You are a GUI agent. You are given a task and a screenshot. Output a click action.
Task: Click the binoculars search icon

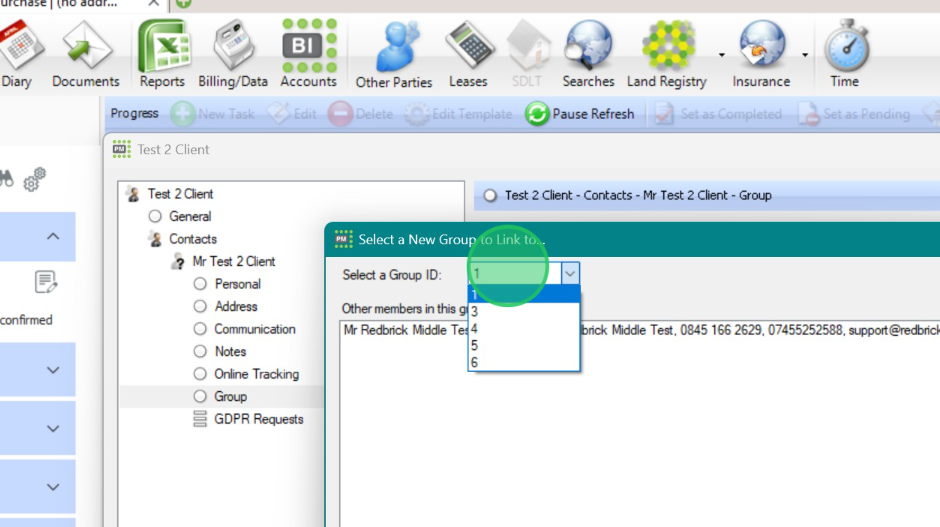6,178
